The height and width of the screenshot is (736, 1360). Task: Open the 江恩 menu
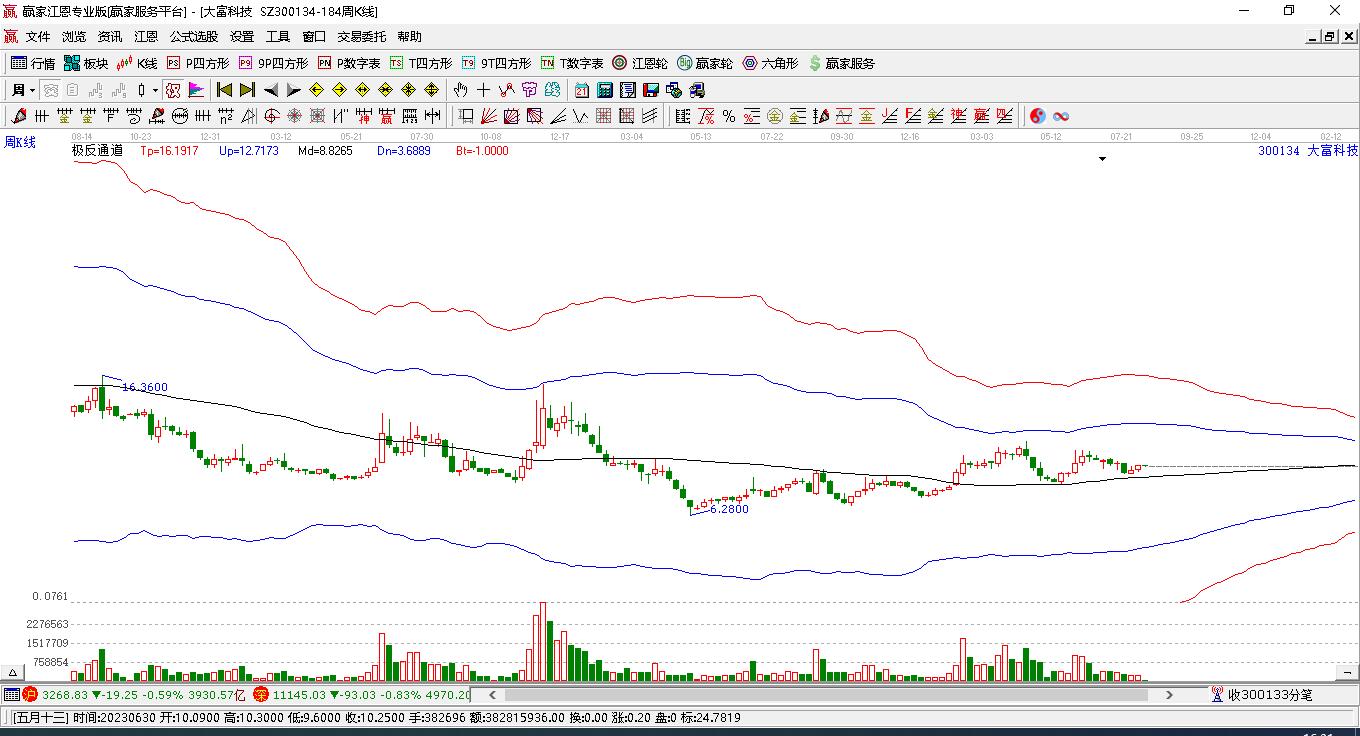coord(146,36)
